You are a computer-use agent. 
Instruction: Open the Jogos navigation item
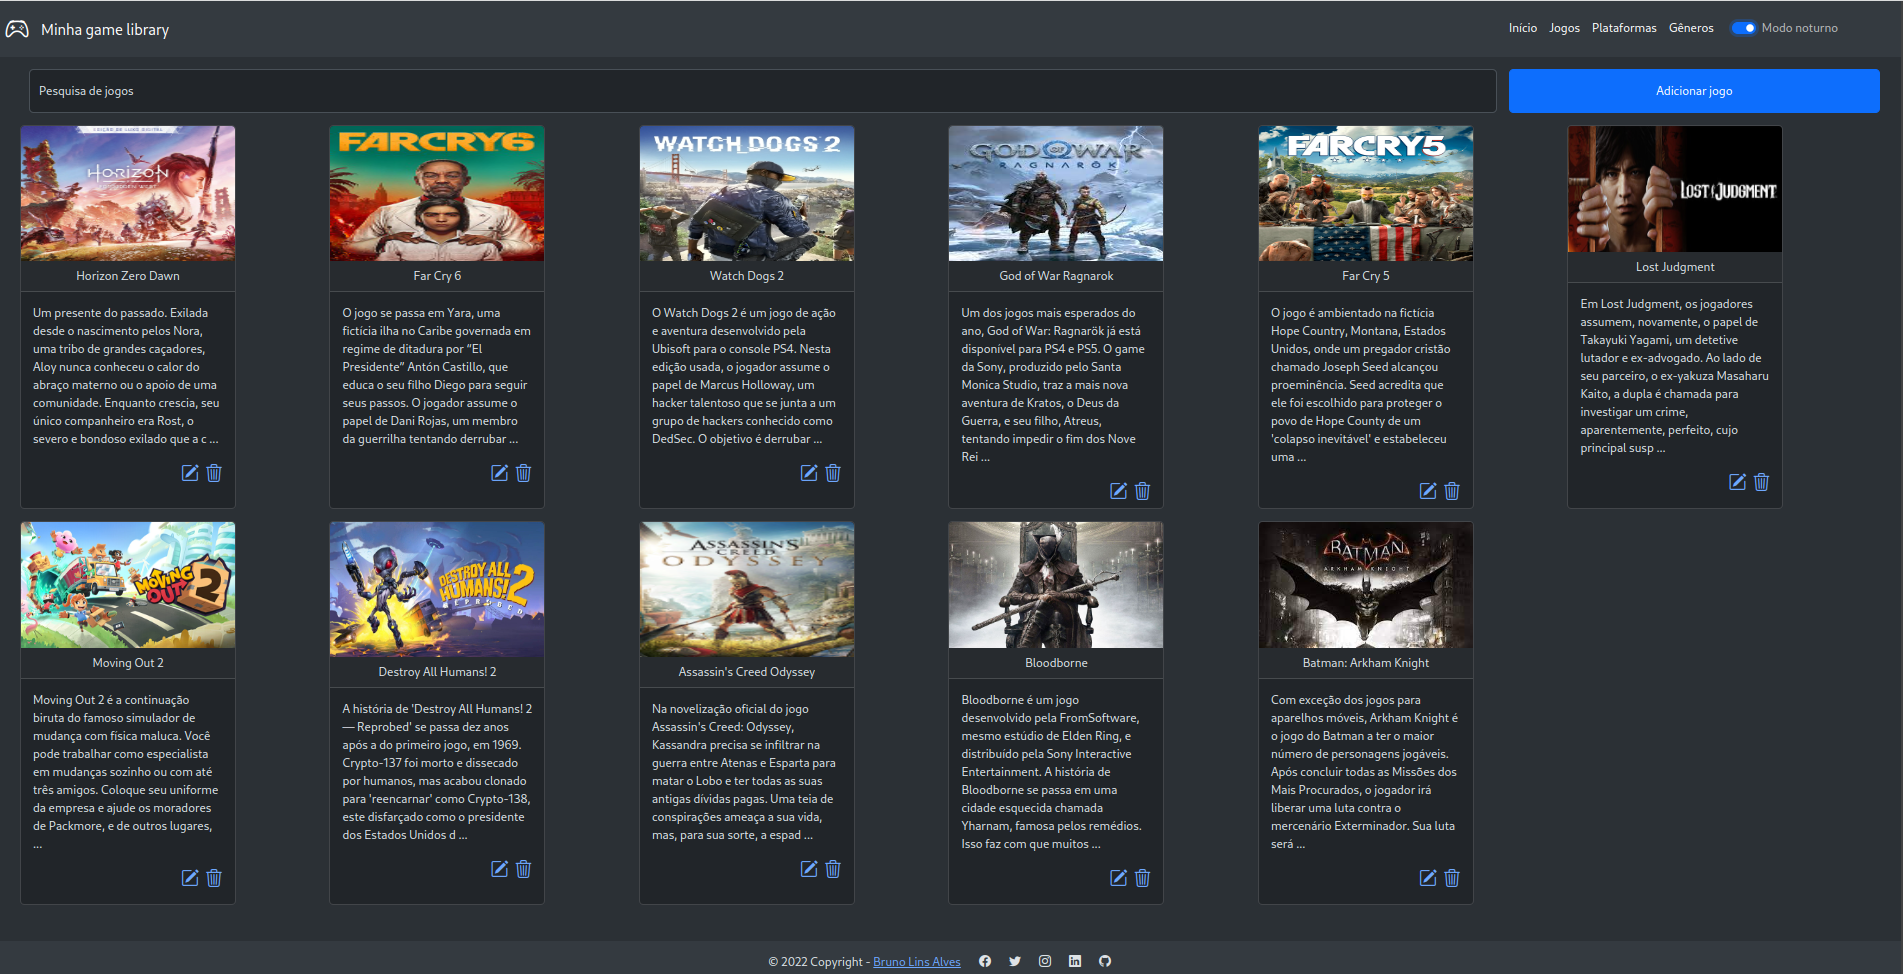click(1565, 28)
